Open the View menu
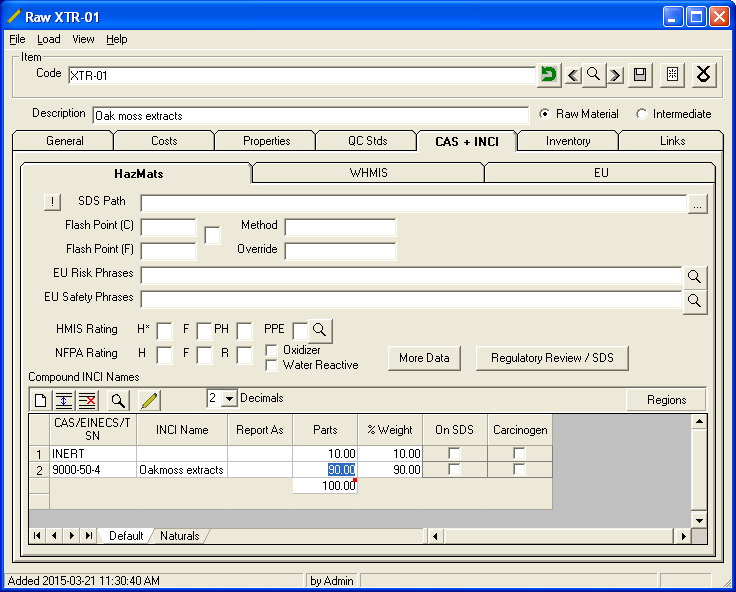736x592 pixels. (83, 39)
